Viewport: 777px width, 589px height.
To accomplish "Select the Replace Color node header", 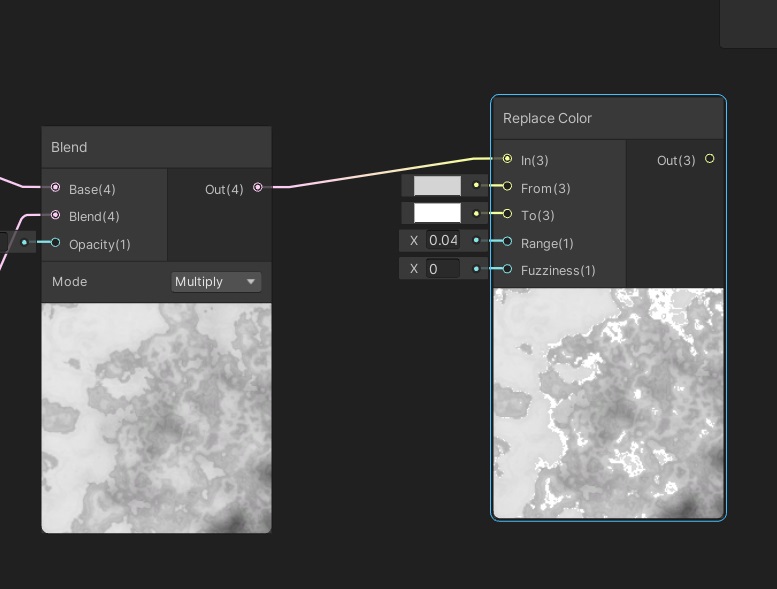I will [x=608, y=118].
